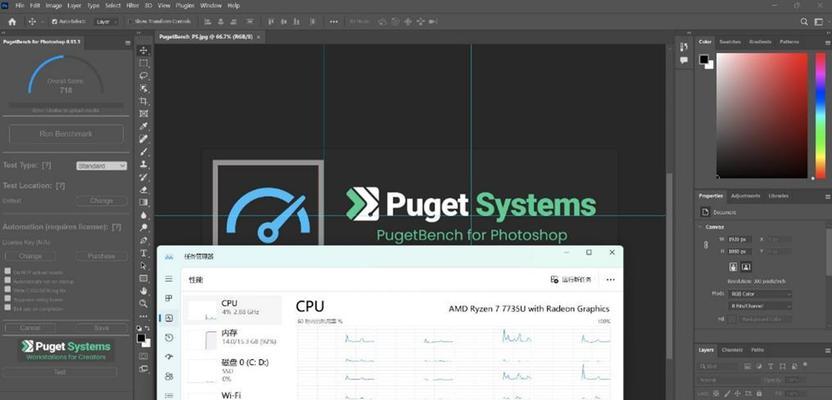Toggle fourth PugetBench automation checkbox
This screenshot has height=400, width=832.
click(7, 298)
